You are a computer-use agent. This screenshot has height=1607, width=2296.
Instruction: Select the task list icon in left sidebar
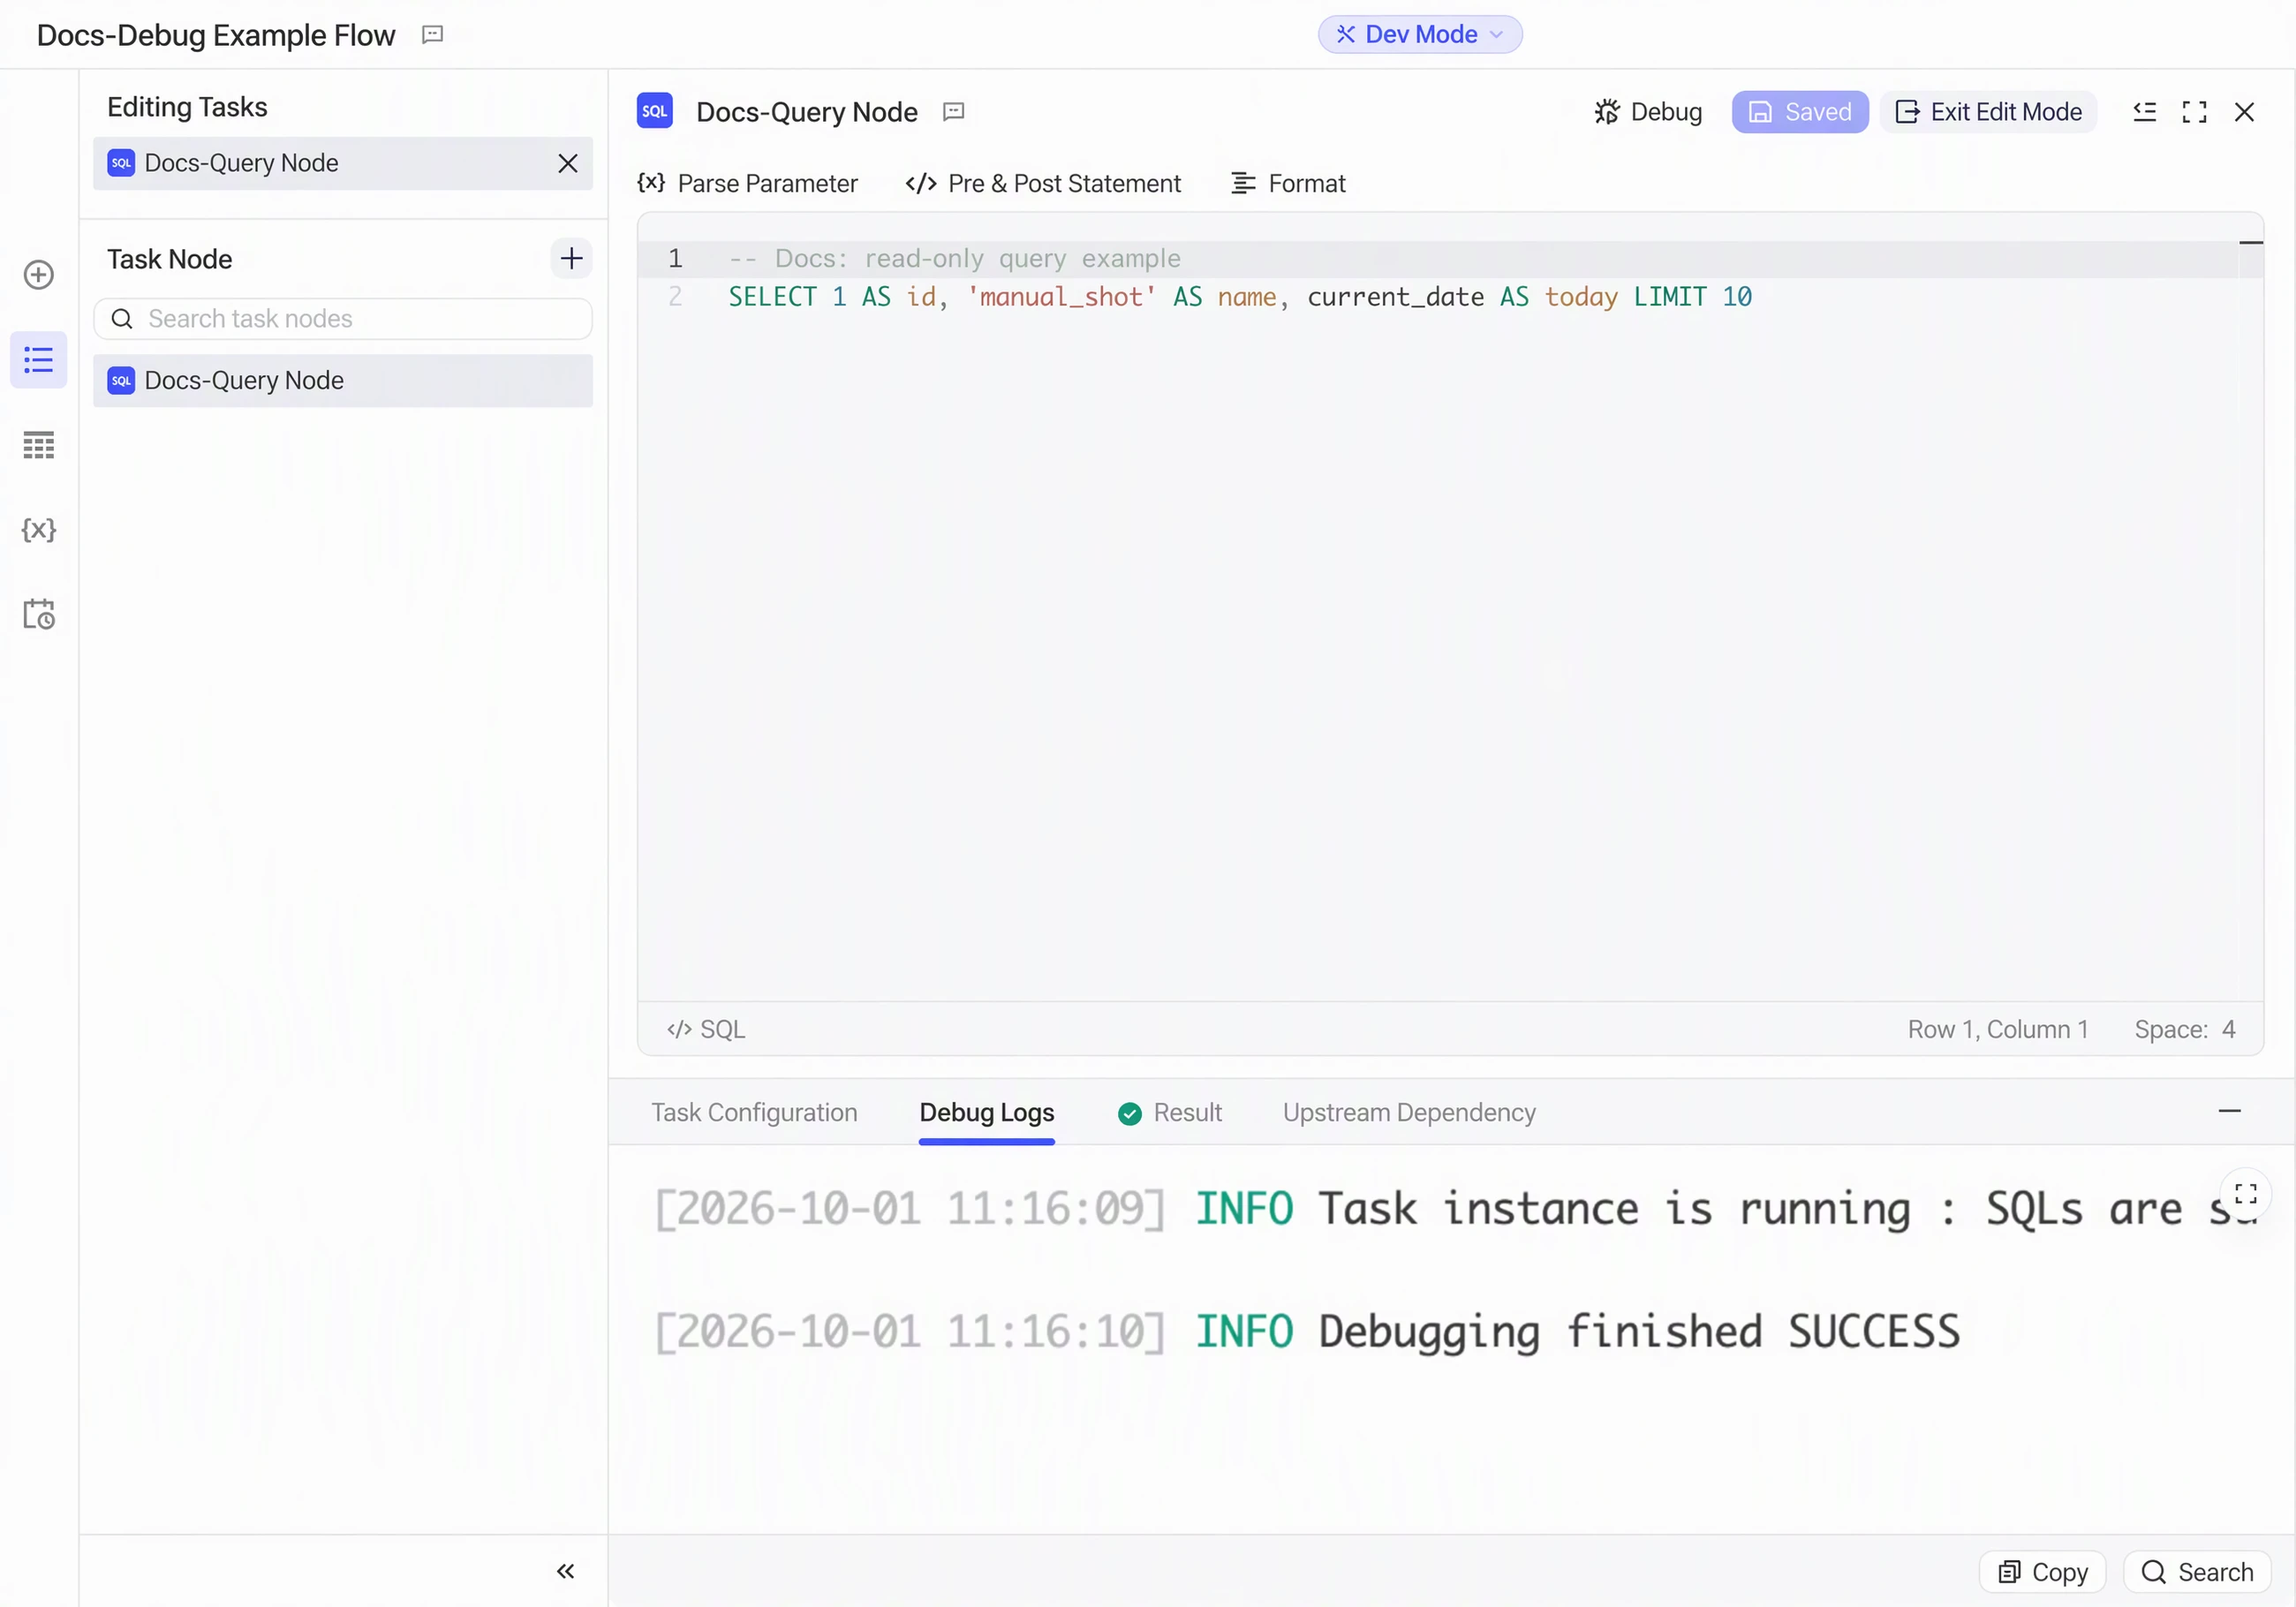tap(38, 359)
